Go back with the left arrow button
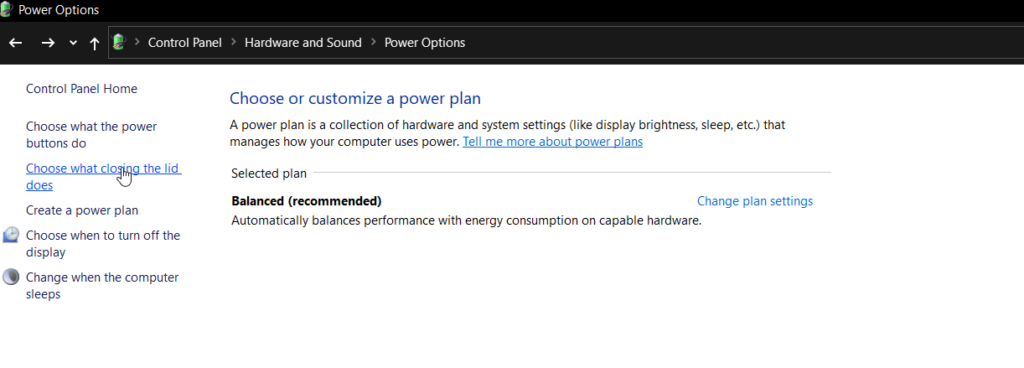 [16, 43]
